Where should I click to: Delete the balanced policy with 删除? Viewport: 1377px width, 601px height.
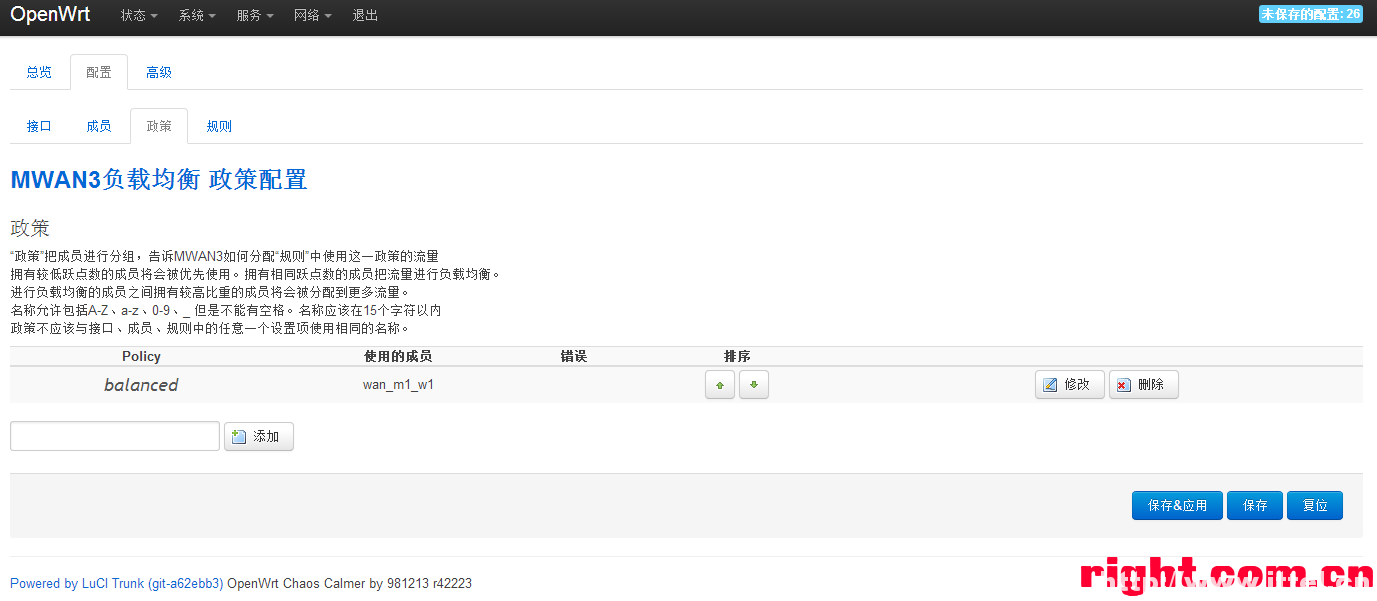pos(1144,385)
